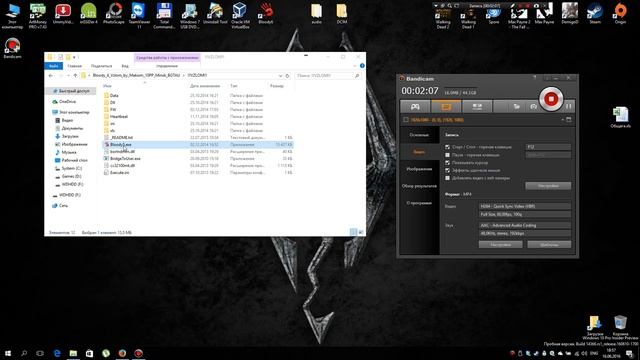The image size is (640, 360).
Task: Click Bandicam camera screenshot icon
Action: [x=533, y=107]
